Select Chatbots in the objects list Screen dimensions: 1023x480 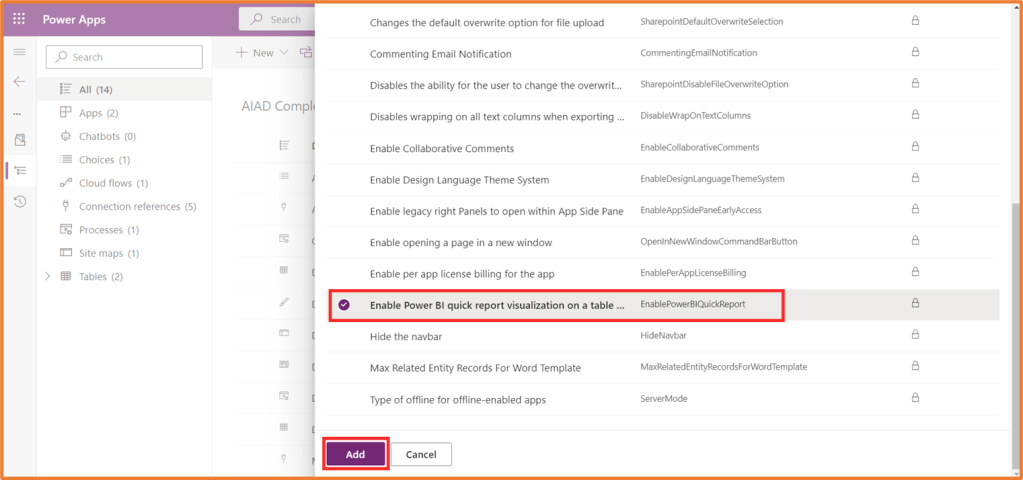(x=107, y=136)
